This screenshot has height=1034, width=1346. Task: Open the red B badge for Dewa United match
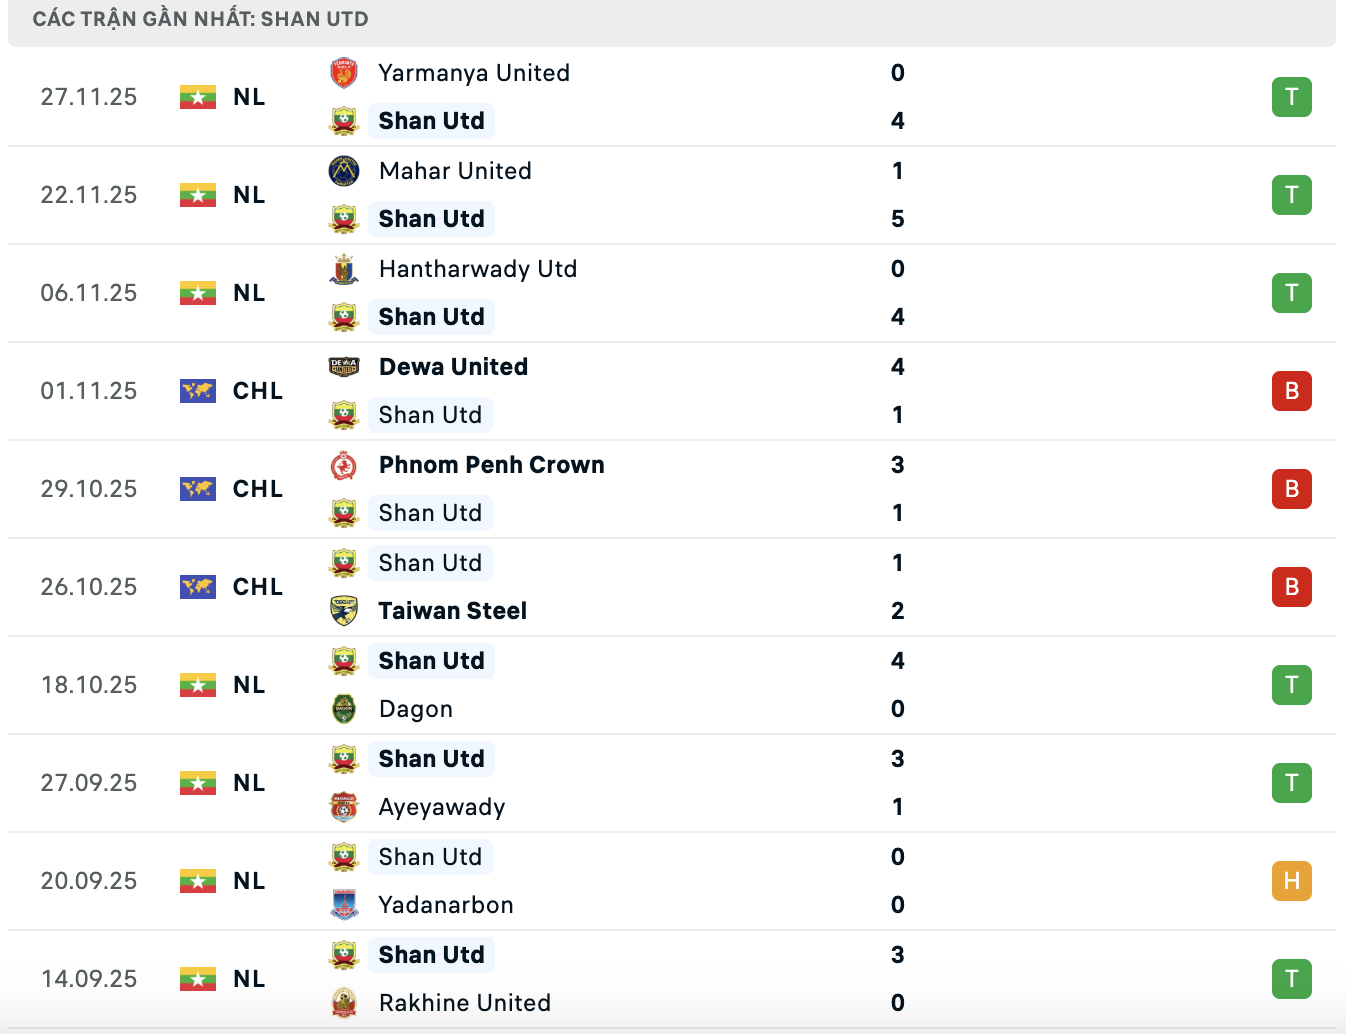click(1292, 391)
